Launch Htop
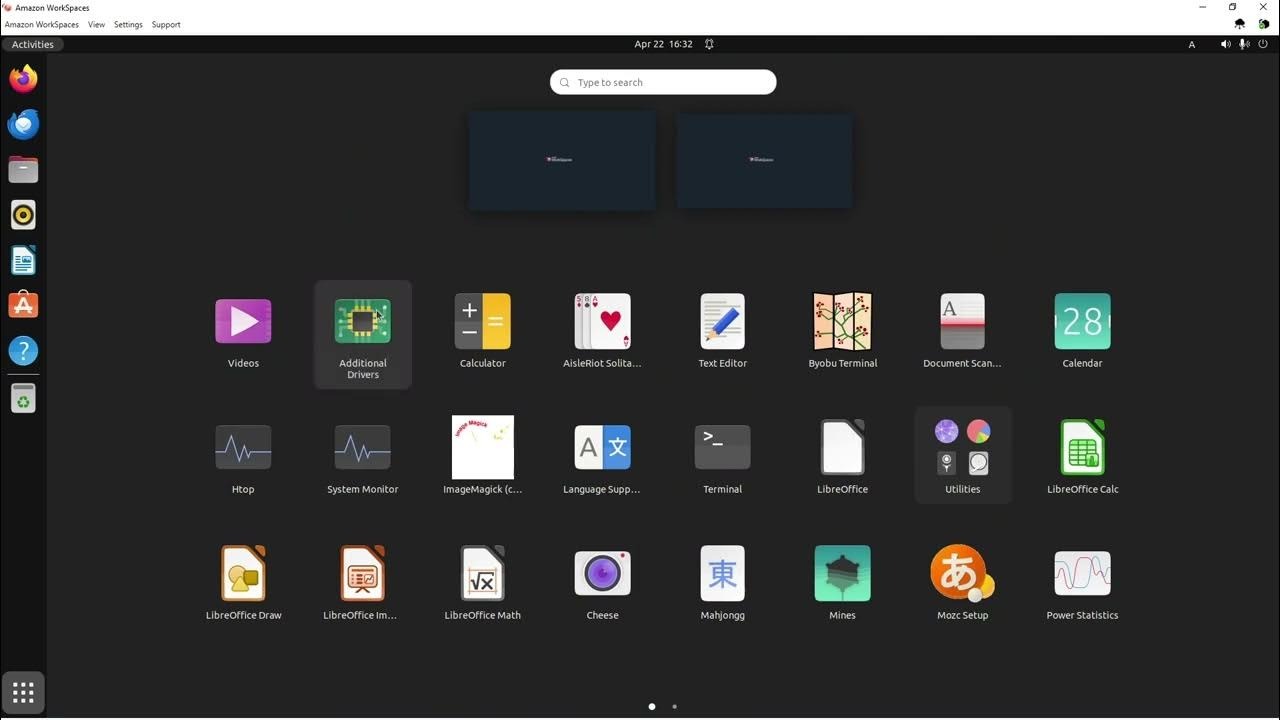 [243, 448]
